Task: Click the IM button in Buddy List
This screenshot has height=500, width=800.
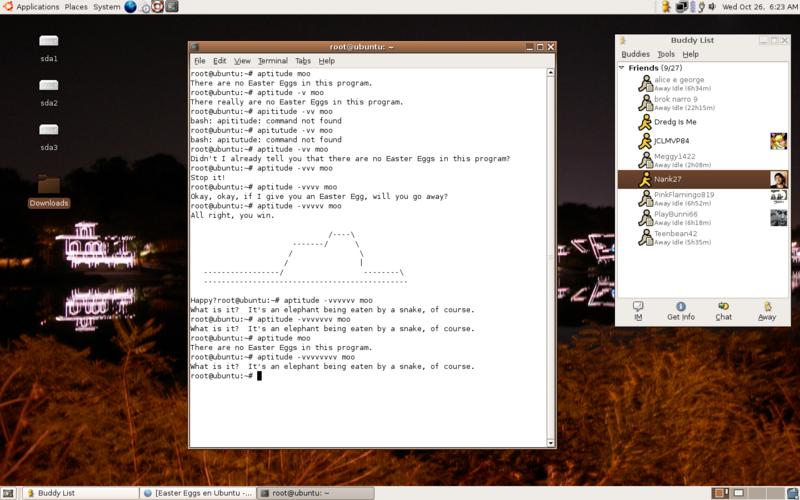Action: pos(637,311)
